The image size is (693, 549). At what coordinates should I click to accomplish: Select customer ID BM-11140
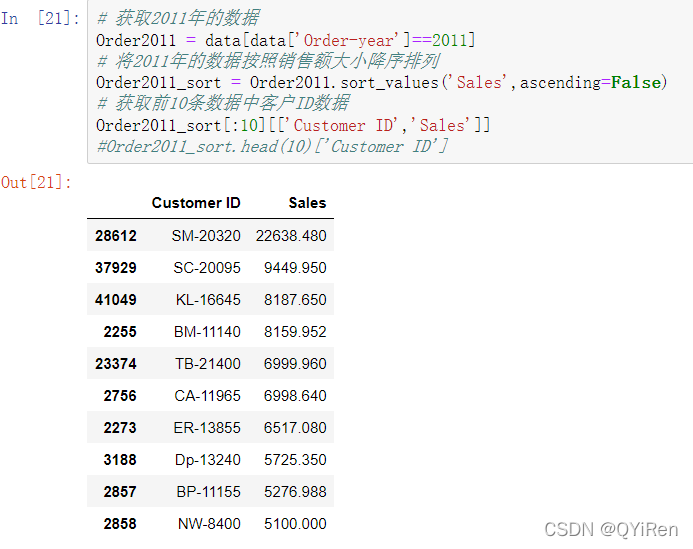point(207,332)
